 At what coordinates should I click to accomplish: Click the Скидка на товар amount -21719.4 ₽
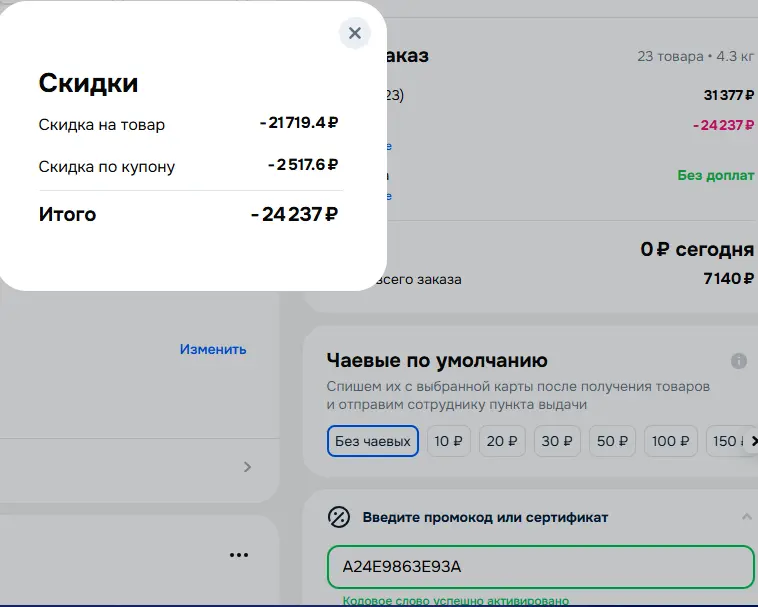[299, 123]
